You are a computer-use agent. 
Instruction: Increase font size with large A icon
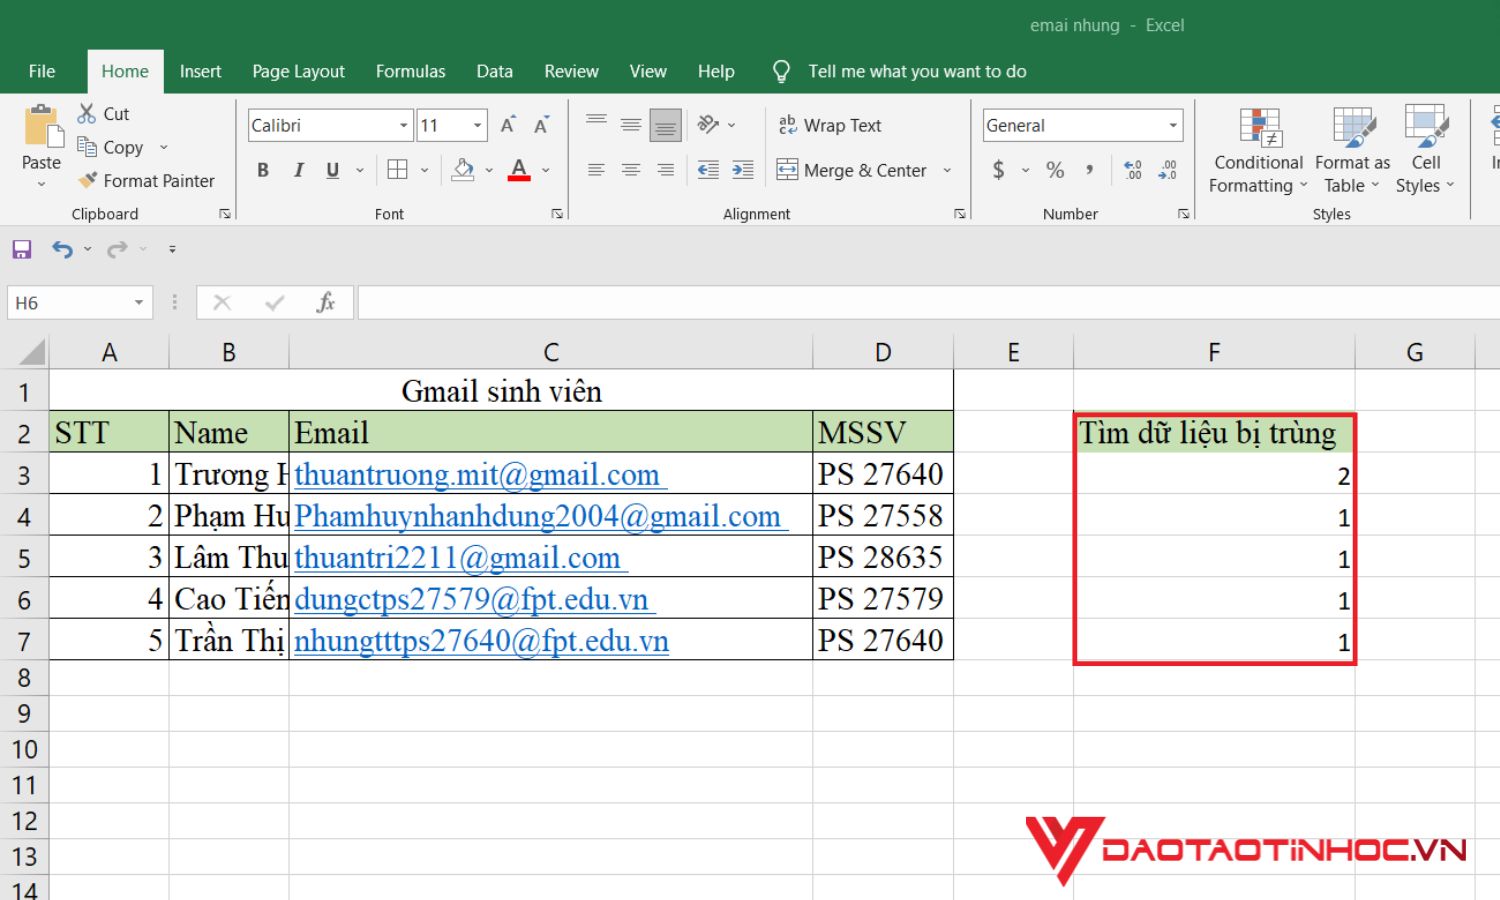click(508, 125)
